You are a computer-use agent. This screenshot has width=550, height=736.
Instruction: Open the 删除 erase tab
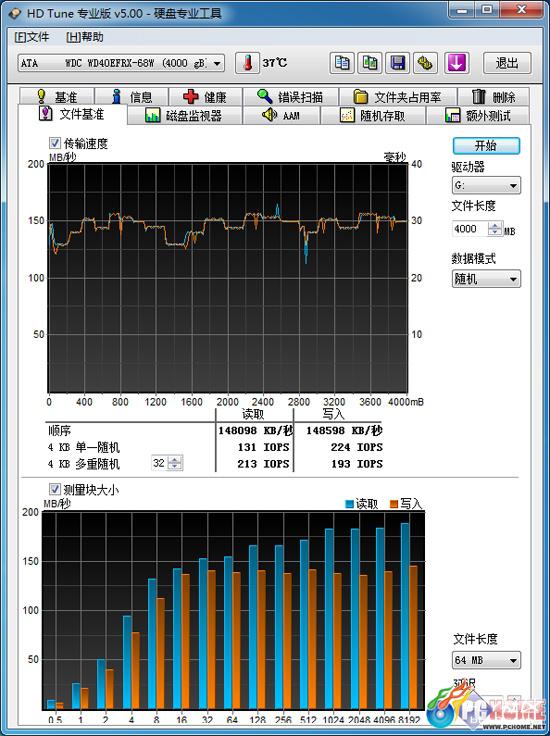494,97
